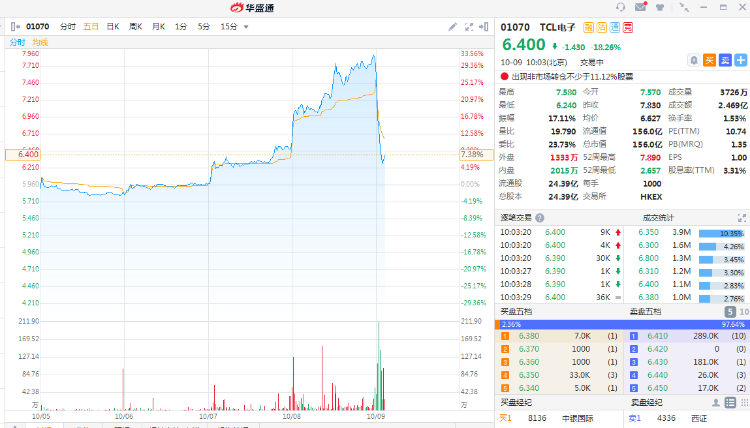
Task: Click sell broker 西证 in the 卖盘经纪 list
Action: pos(699,418)
